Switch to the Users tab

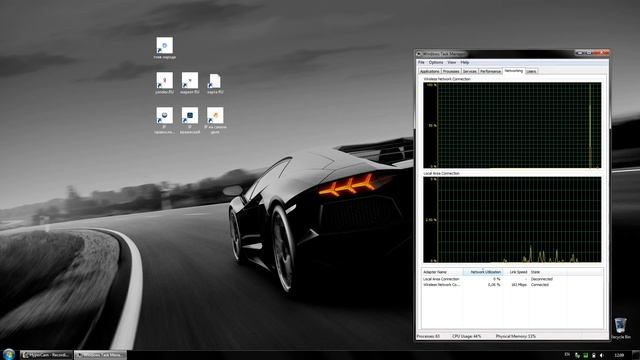coord(531,71)
